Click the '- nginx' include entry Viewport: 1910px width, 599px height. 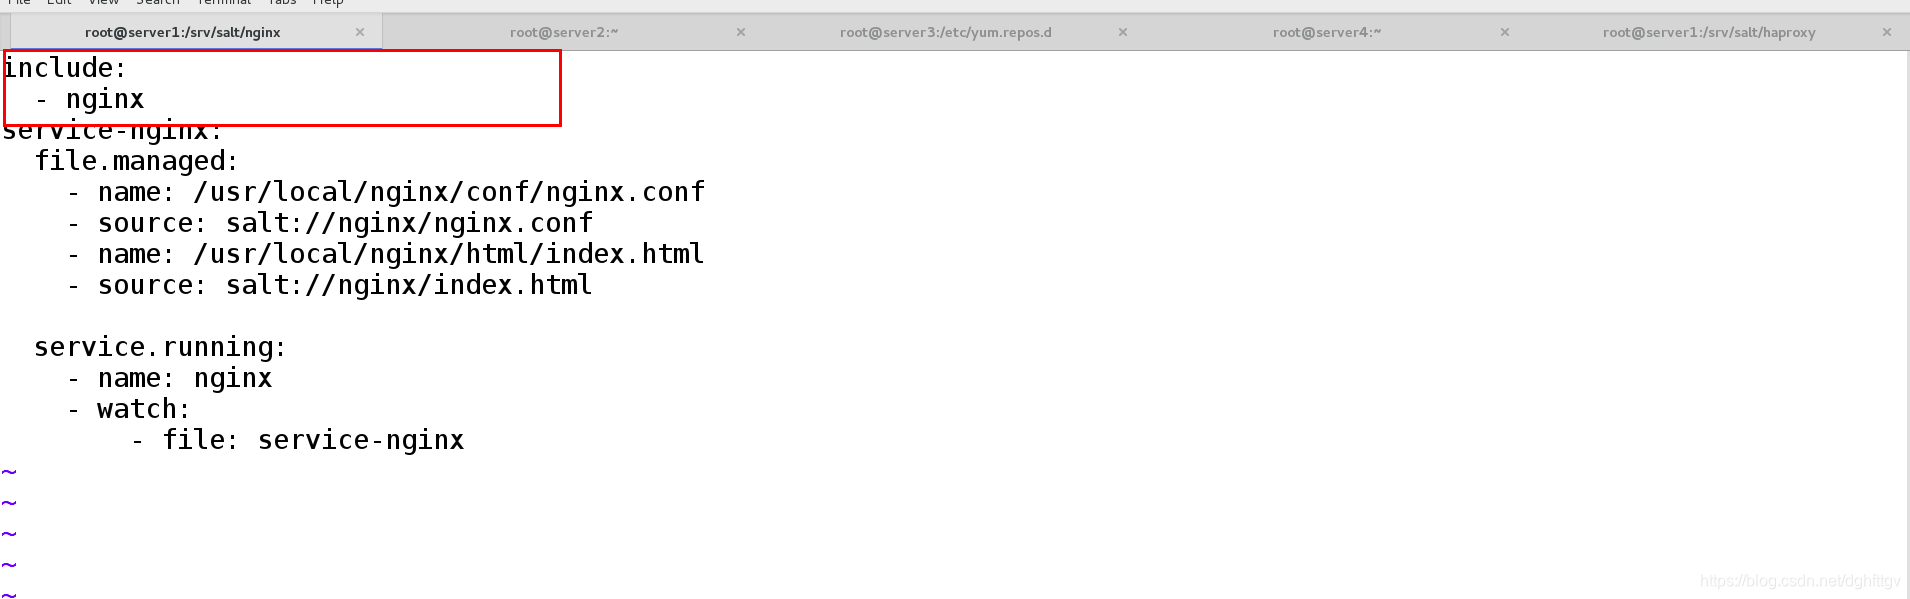(90, 99)
